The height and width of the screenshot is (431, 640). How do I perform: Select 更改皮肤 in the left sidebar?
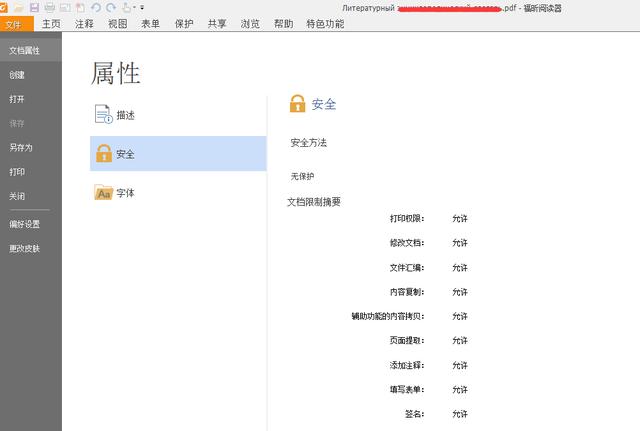pos(24,249)
